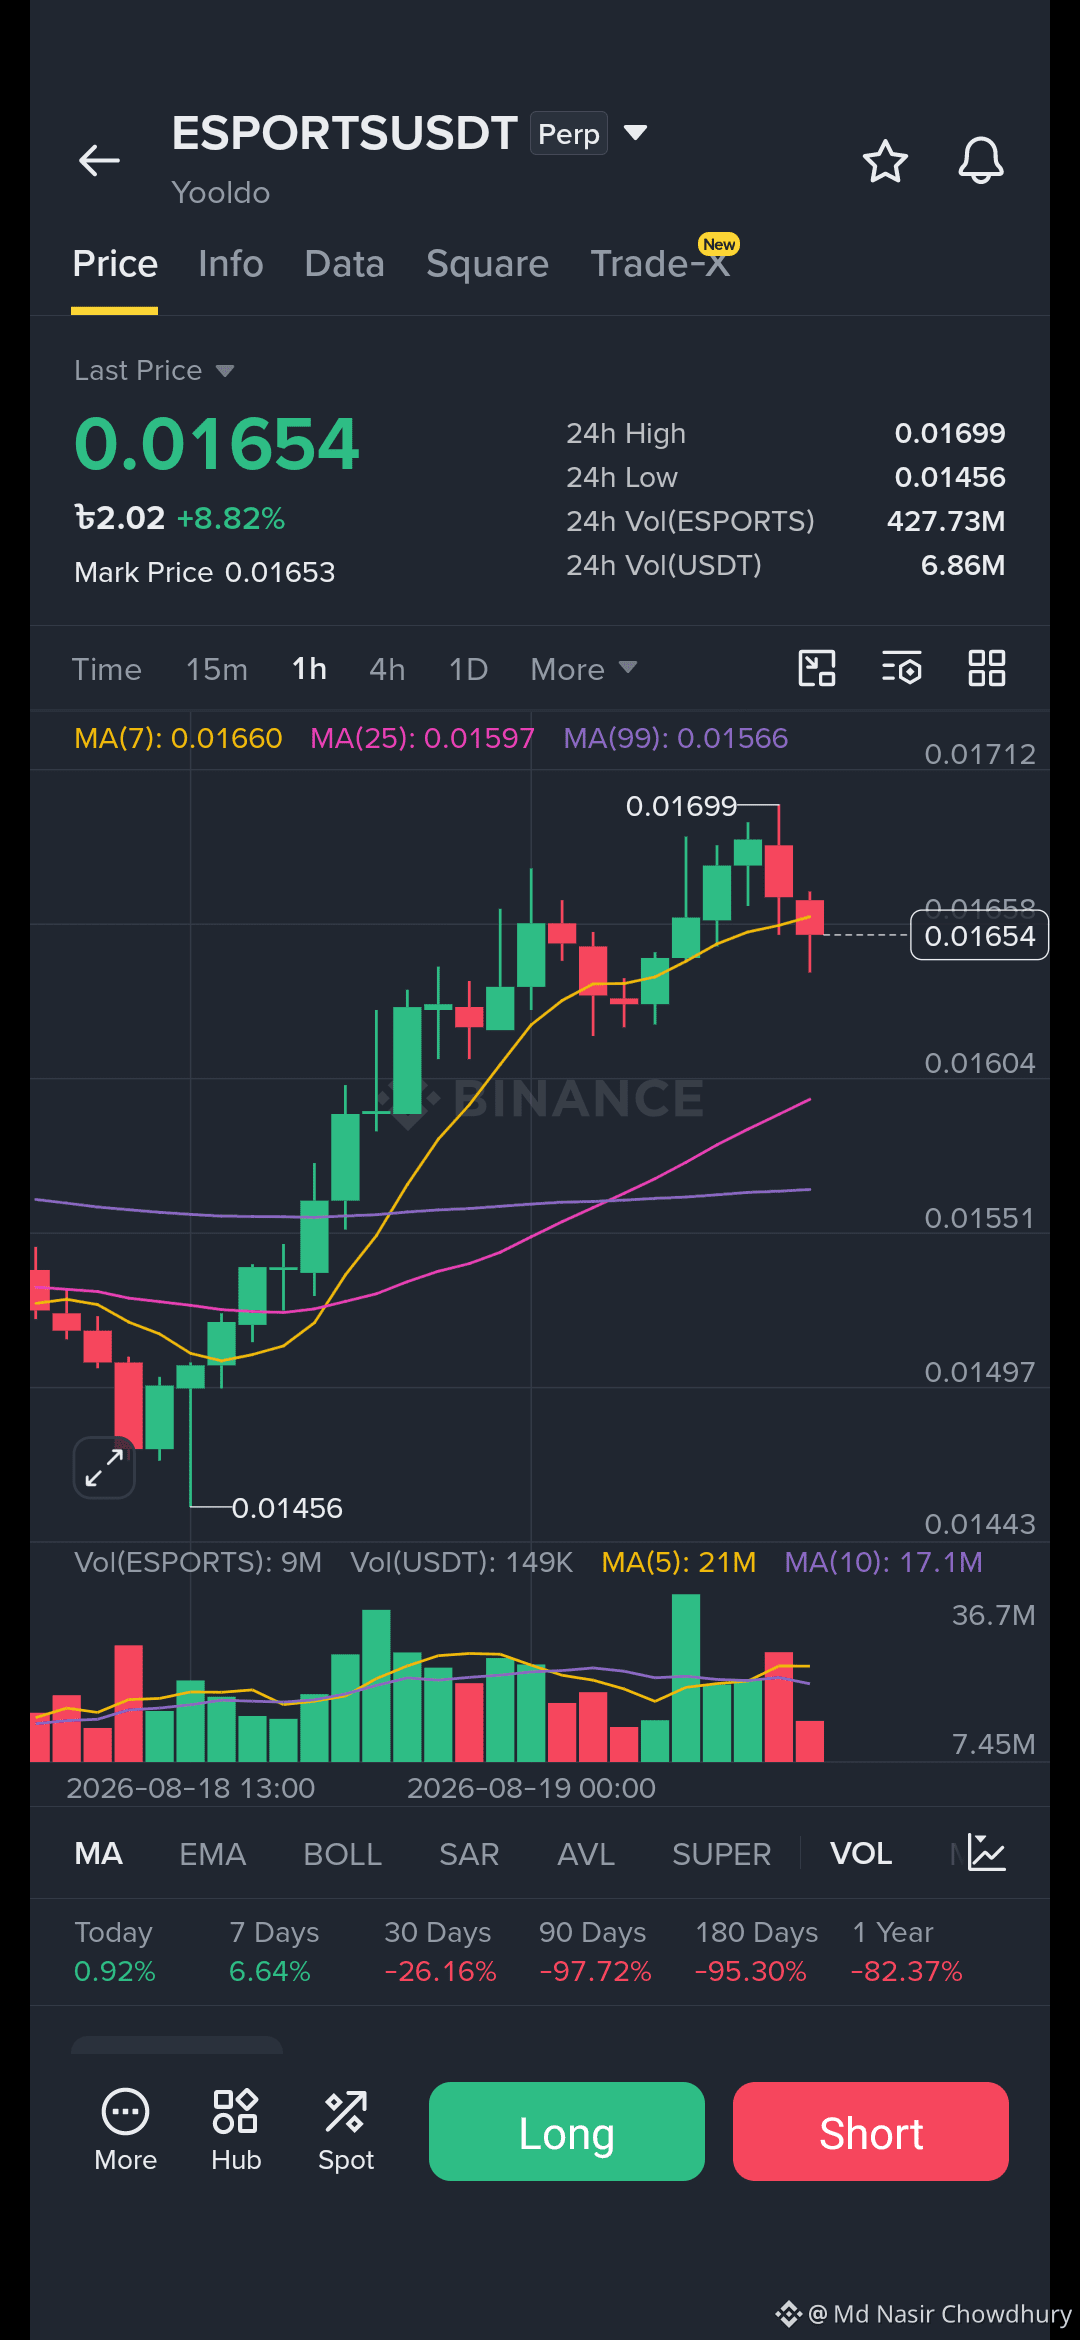Tap the MA(7) value label
The height and width of the screenshot is (2340, 1080).
178,738
